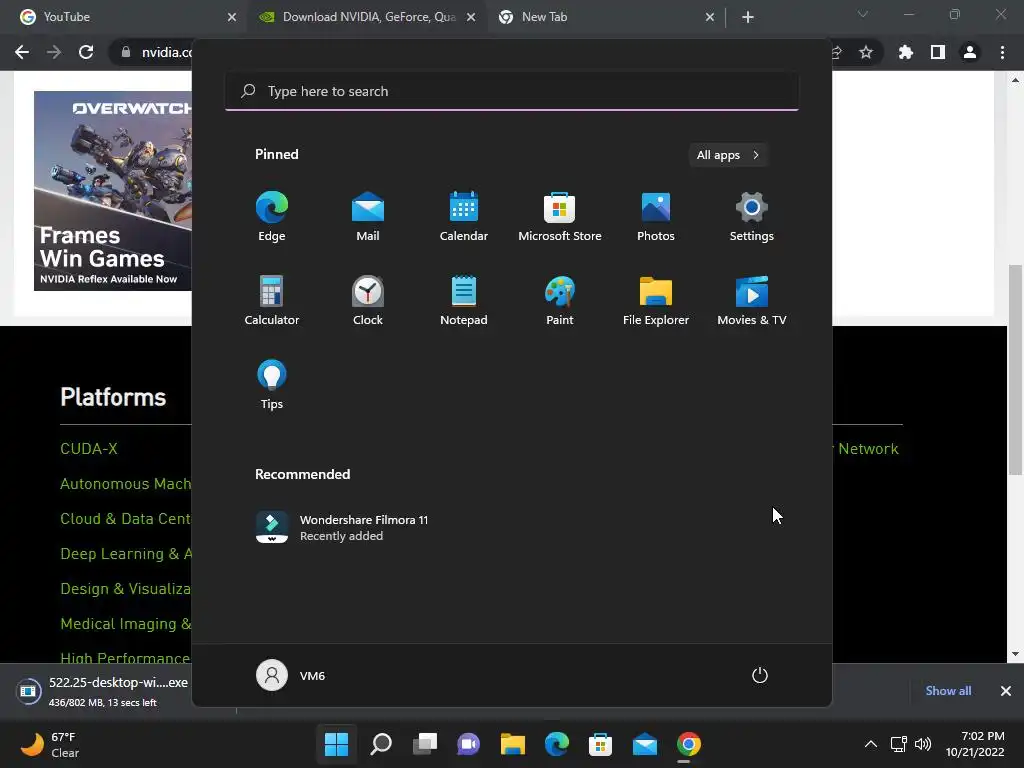
Task: Open the Tips app
Action: 272,385
